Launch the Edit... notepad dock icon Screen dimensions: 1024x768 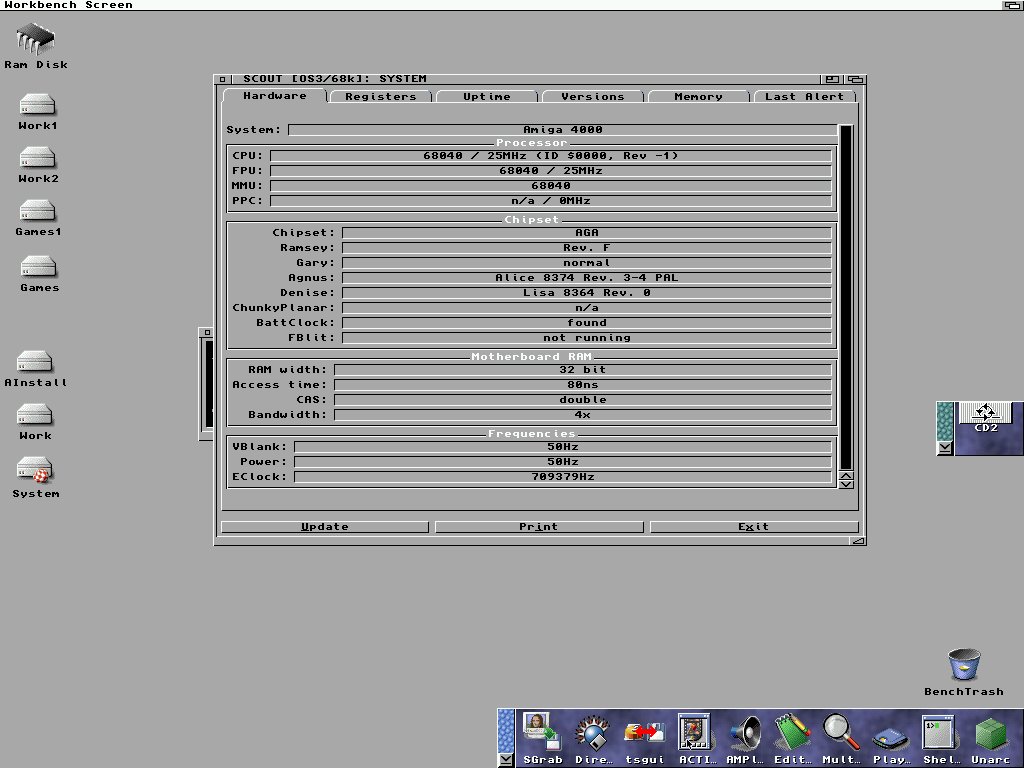pyautogui.click(x=793, y=738)
